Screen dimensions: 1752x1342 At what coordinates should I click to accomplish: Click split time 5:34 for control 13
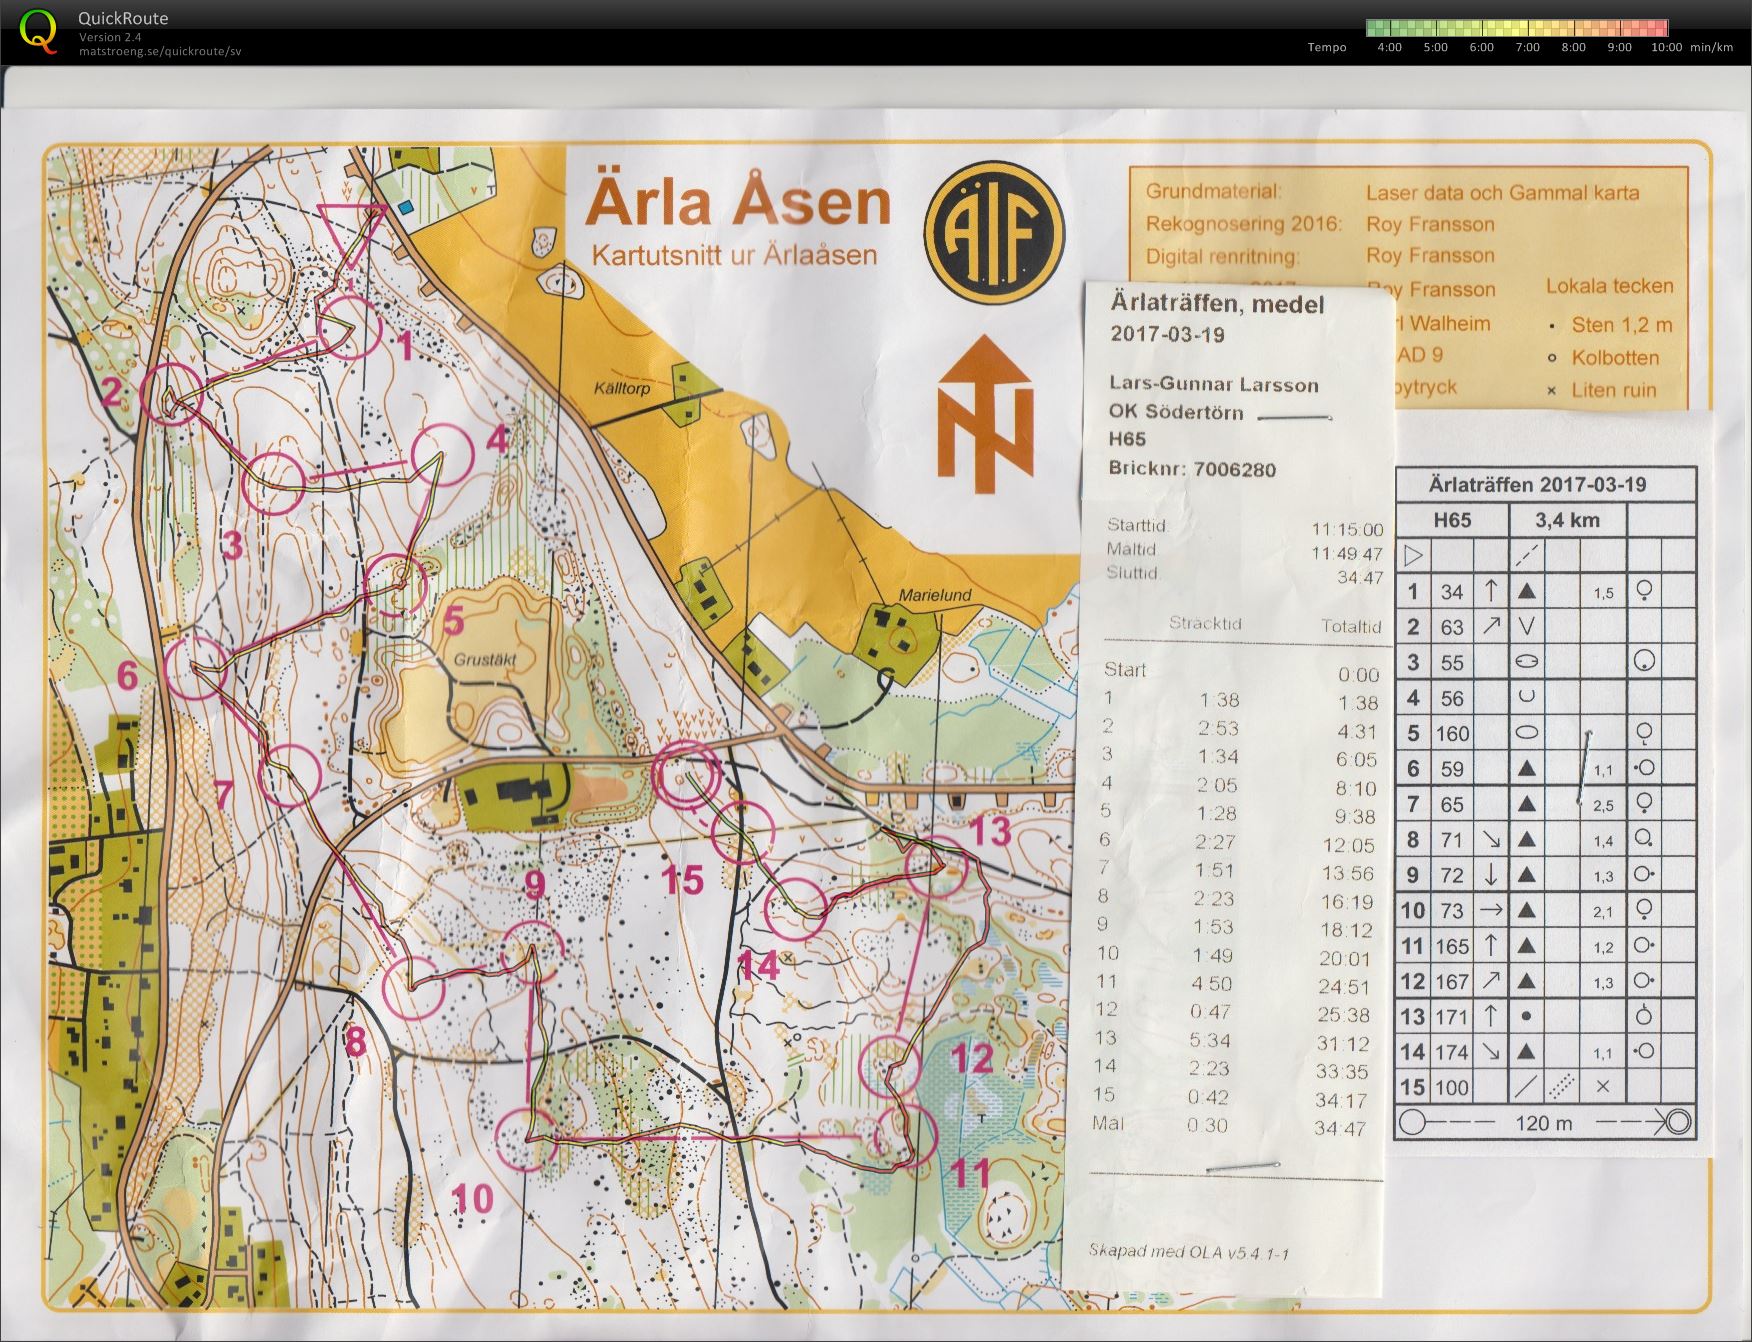click(x=1211, y=1040)
